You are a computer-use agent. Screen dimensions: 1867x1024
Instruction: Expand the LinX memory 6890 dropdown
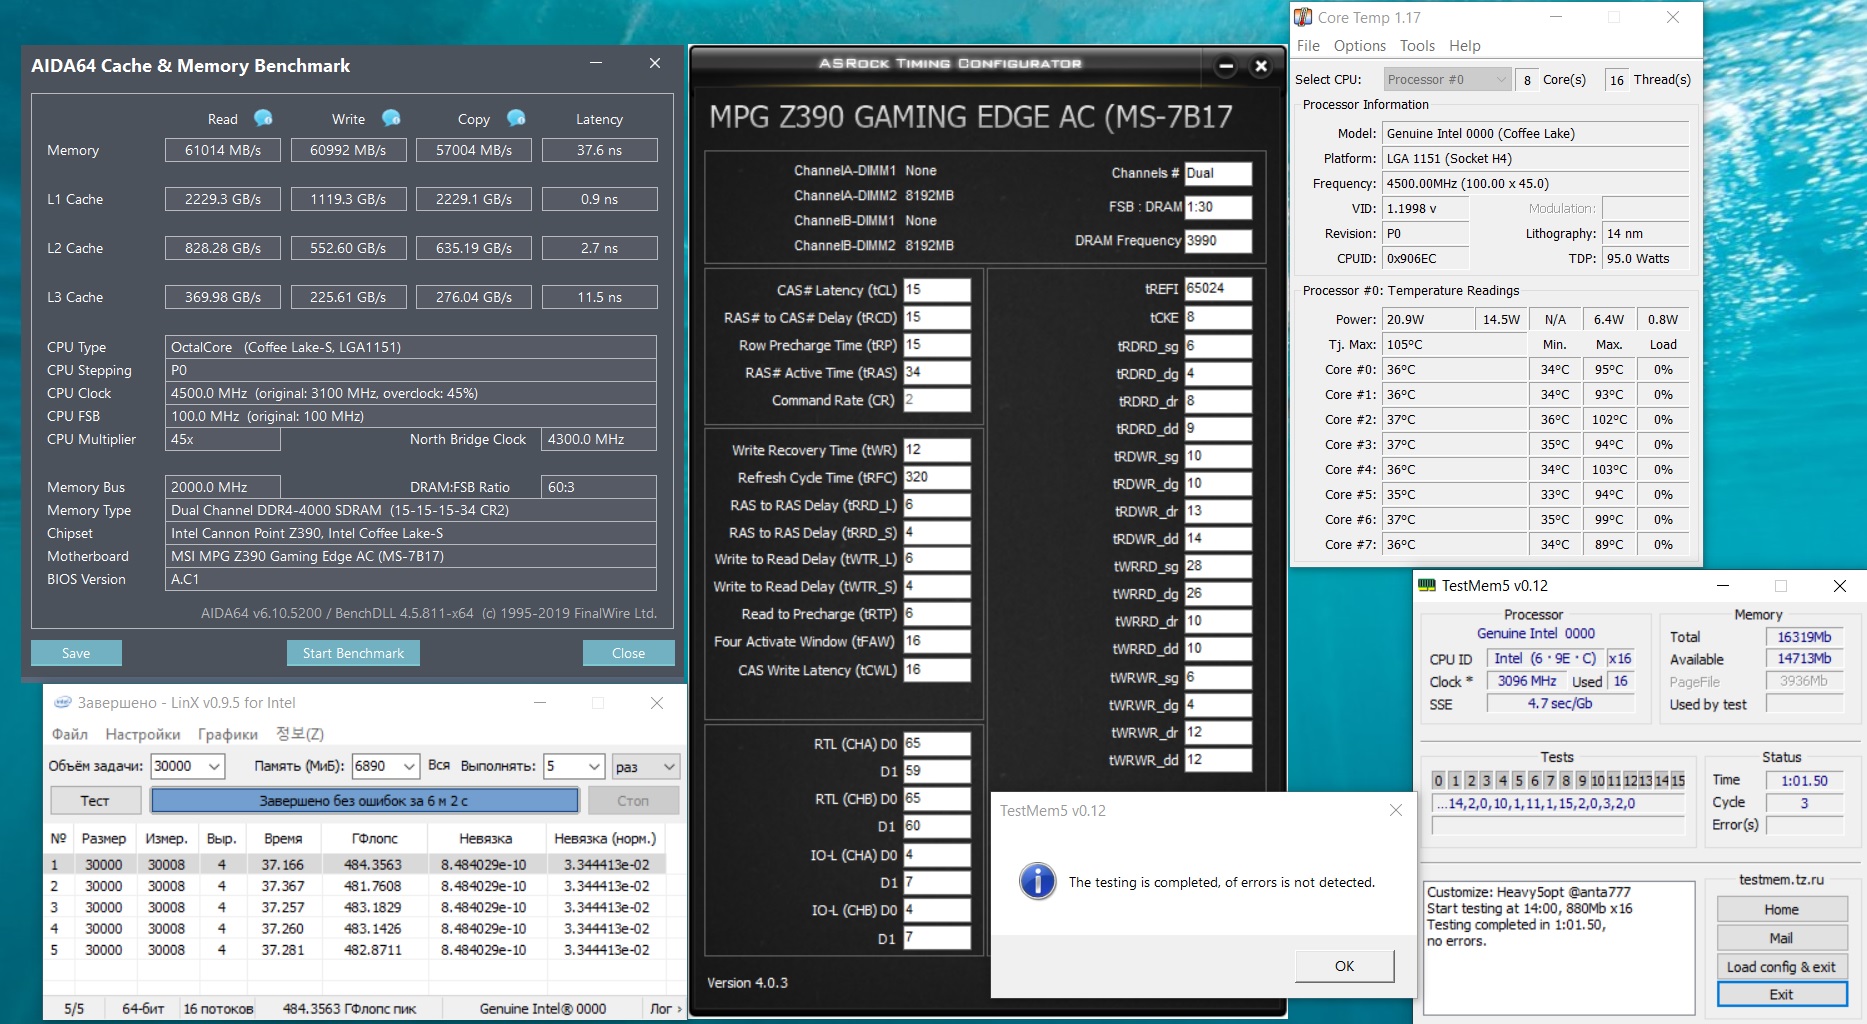[409, 766]
